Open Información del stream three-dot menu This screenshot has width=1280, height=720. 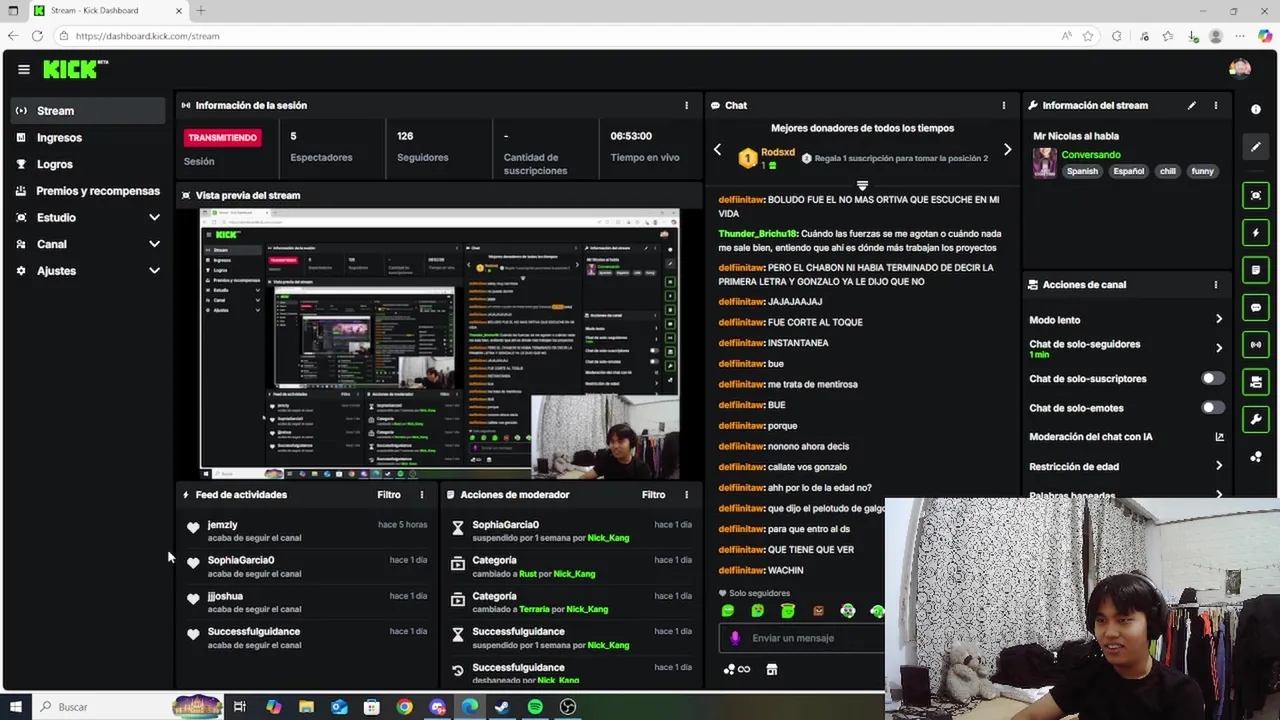1216,105
